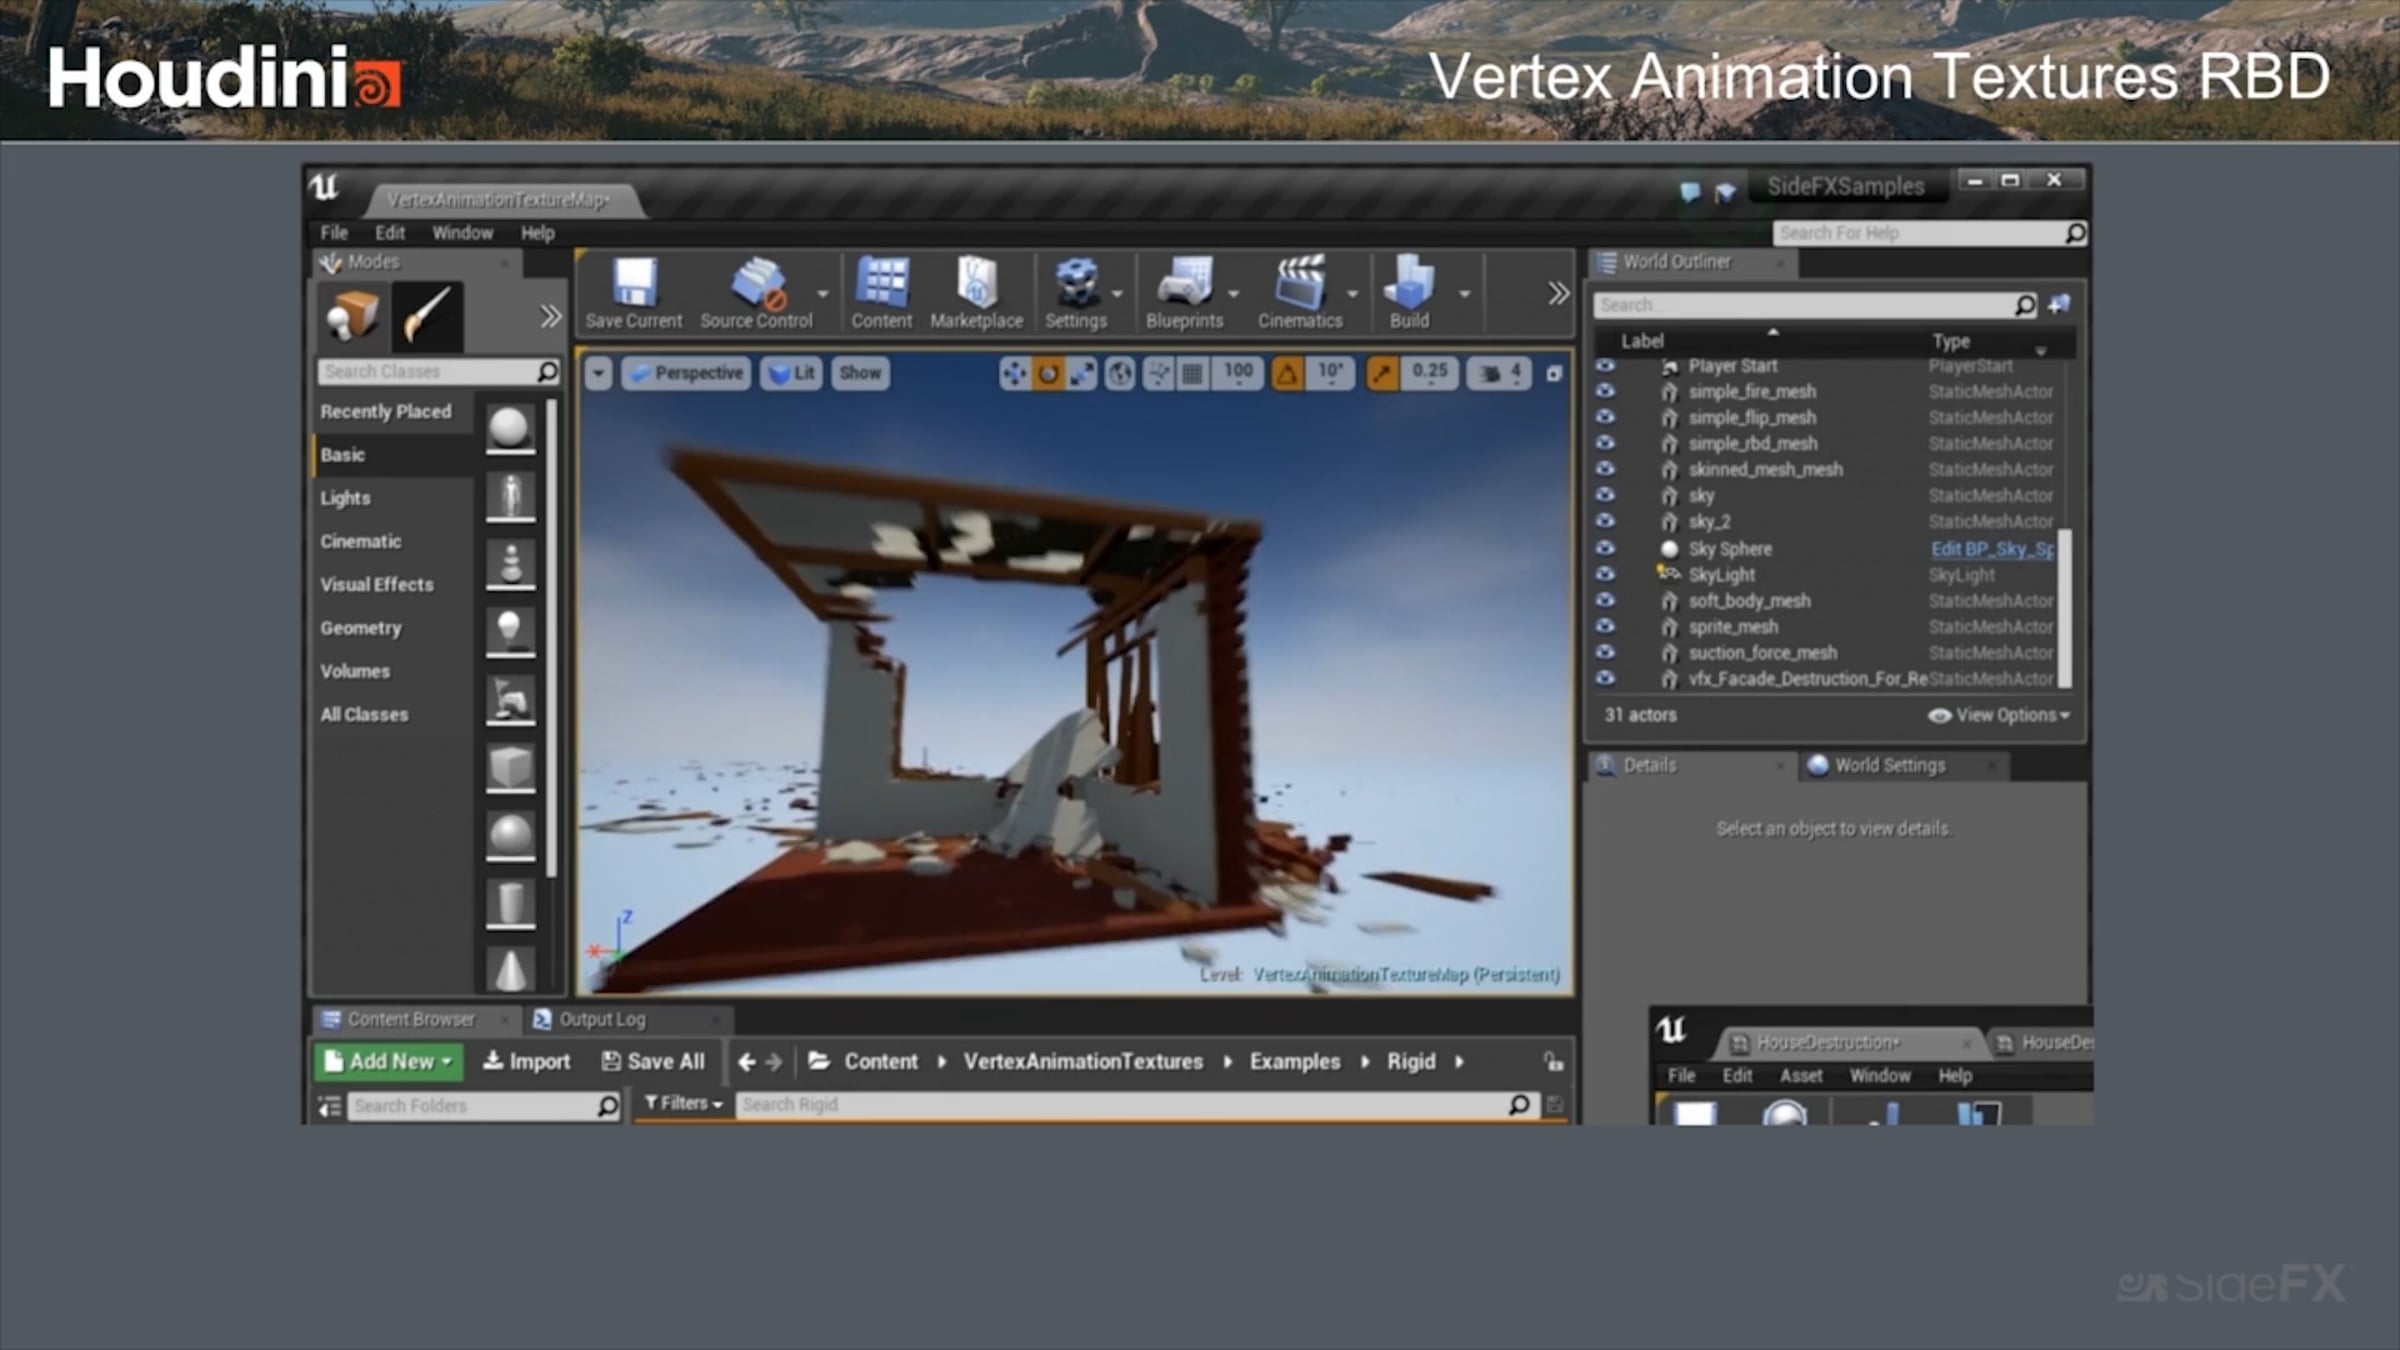Click the world/local coordinate globe icon
Image resolution: width=2400 pixels, height=1350 pixels.
pyautogui.click(x=1120, y=373)
